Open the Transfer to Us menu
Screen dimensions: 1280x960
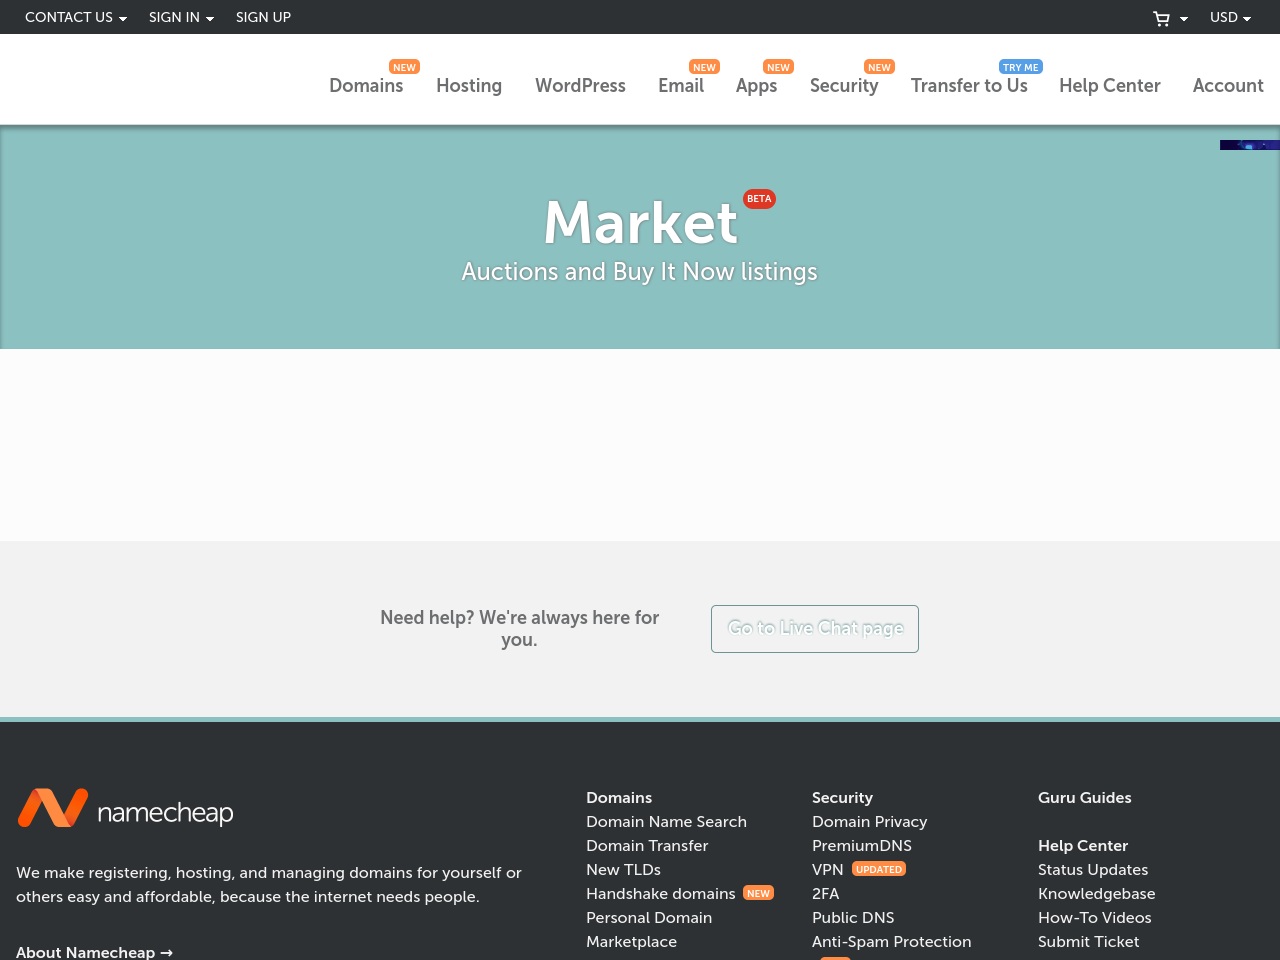[969, 86]
